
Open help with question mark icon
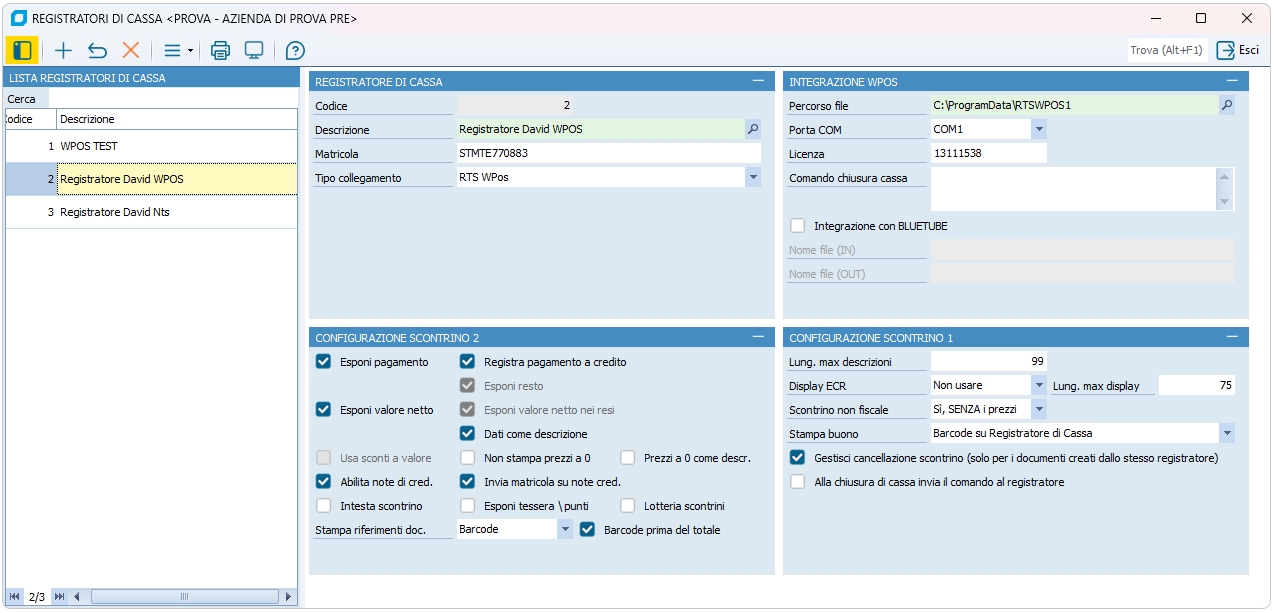(x=295, y=50)
